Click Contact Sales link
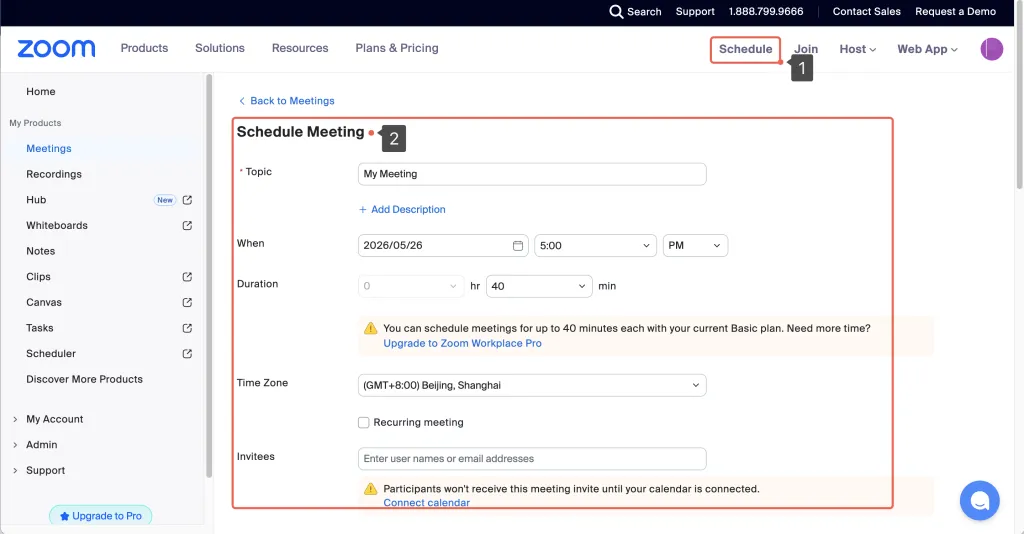The height and width of the screenshot is (534, 1024). pos(866,12)
